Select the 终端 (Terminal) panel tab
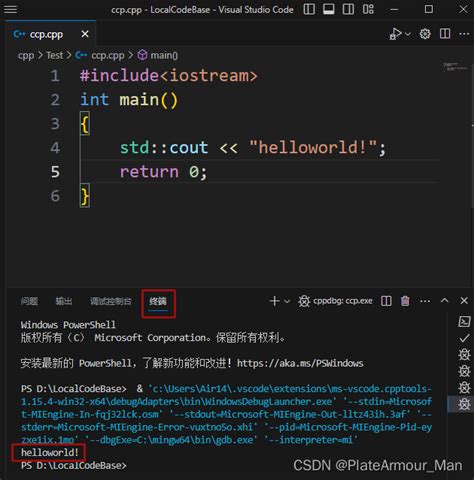This screenshot has height=480, width=474. coord(158,302)
